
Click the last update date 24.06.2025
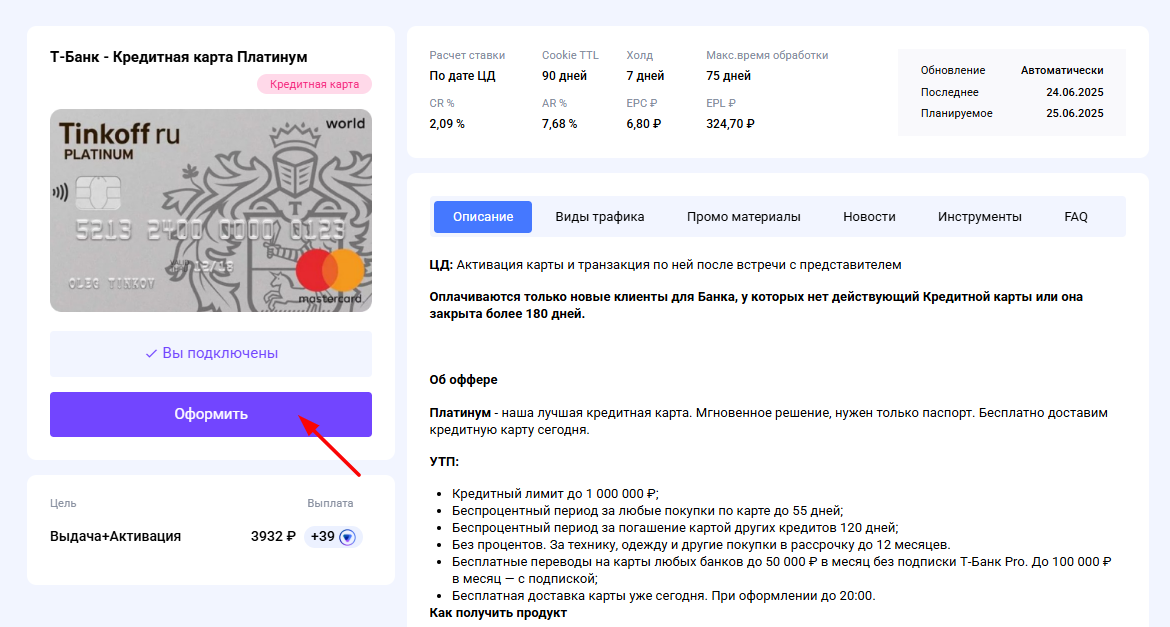pos(1074,92)
